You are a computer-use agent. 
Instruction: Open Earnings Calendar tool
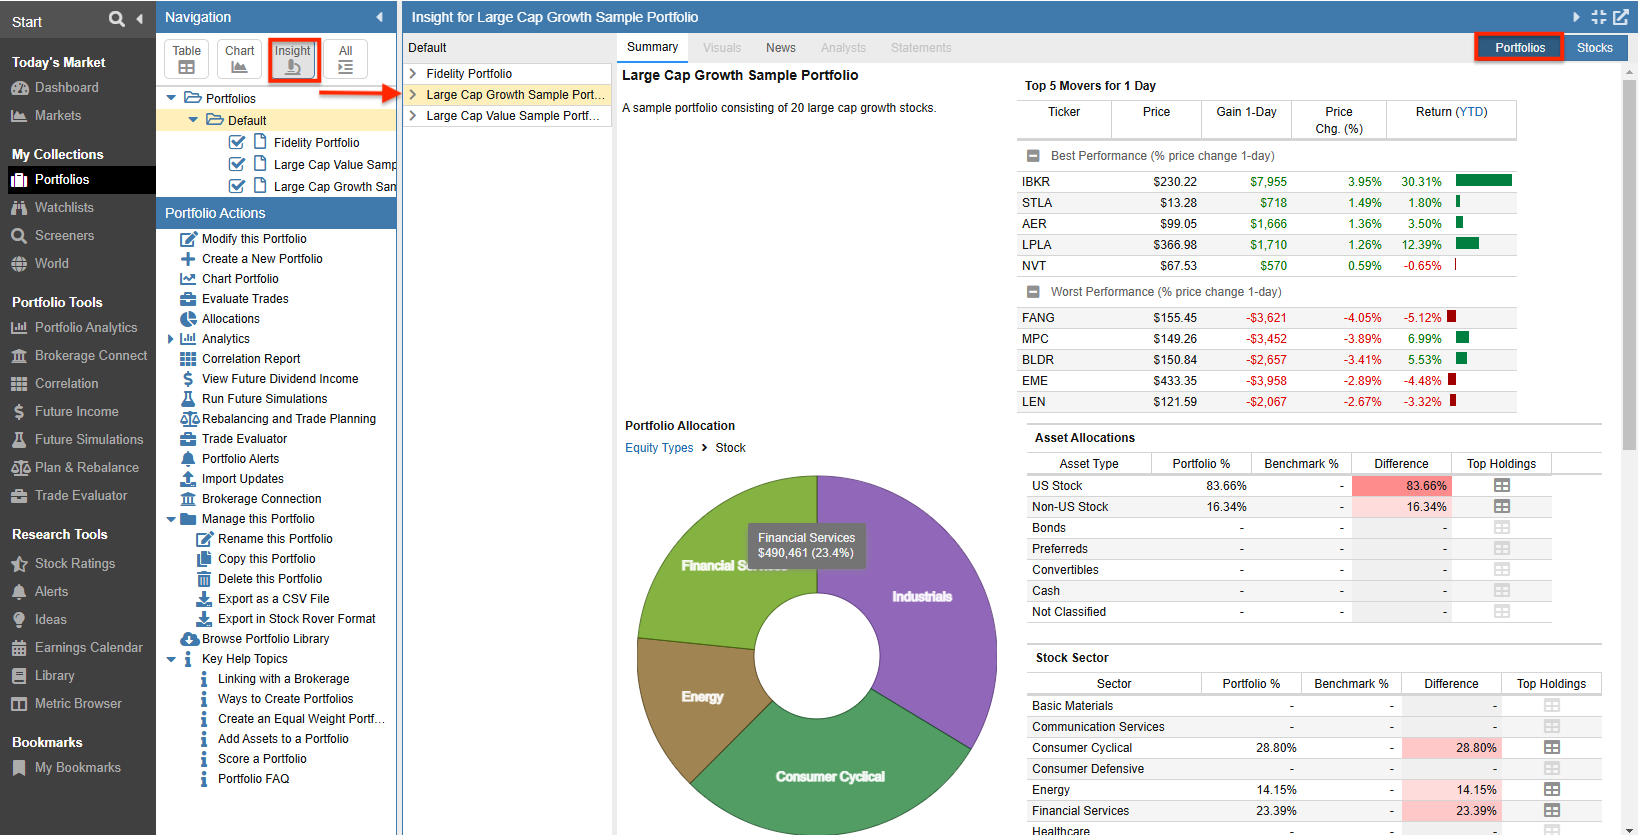(x=88, y=648)
